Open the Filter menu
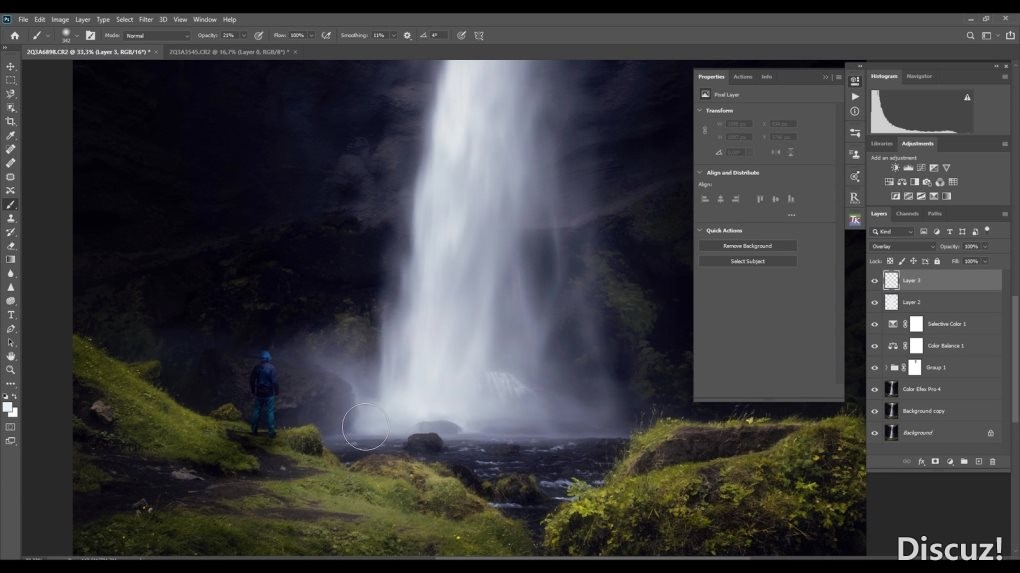1020x573 pixels. click(146, 20)
